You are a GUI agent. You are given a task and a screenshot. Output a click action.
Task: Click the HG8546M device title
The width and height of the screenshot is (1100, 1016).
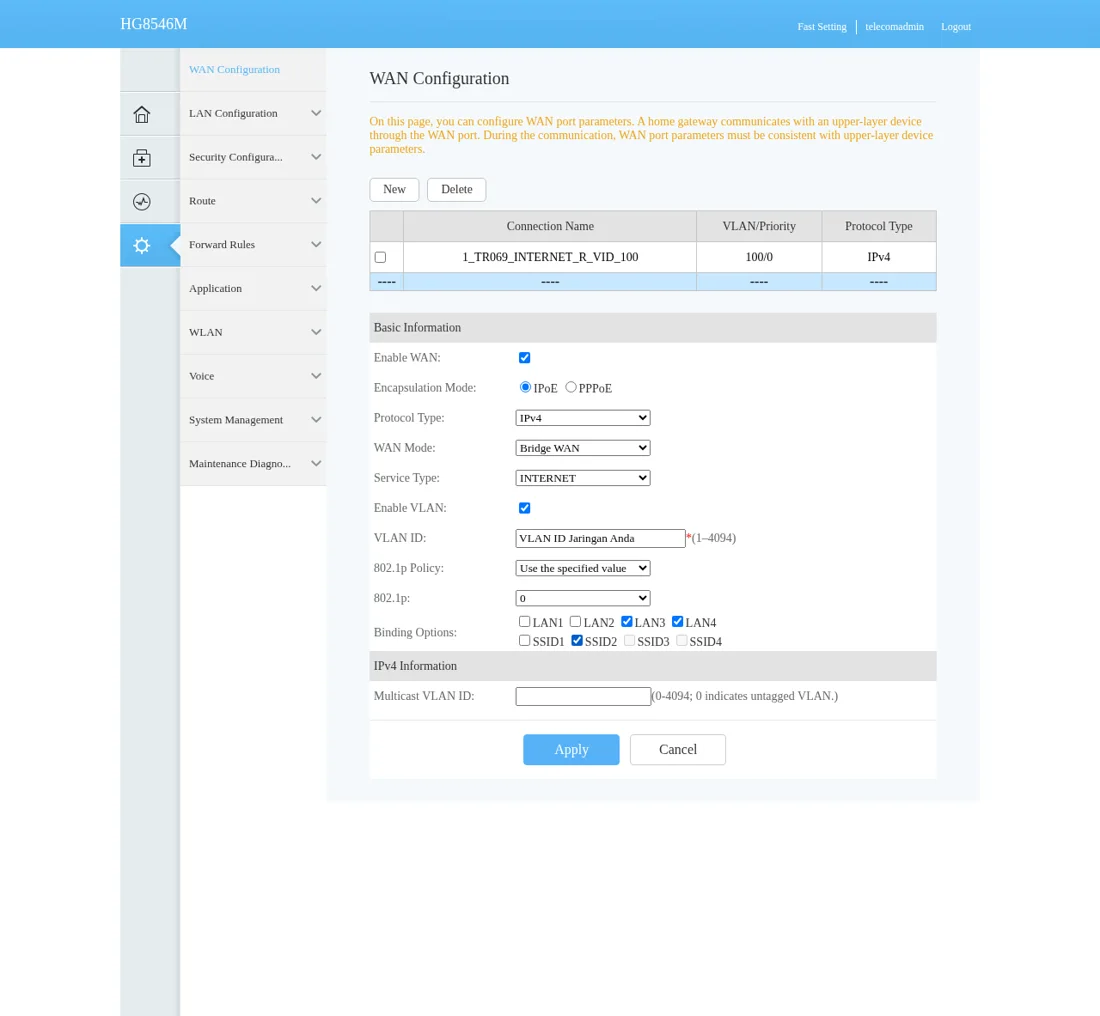154,24
